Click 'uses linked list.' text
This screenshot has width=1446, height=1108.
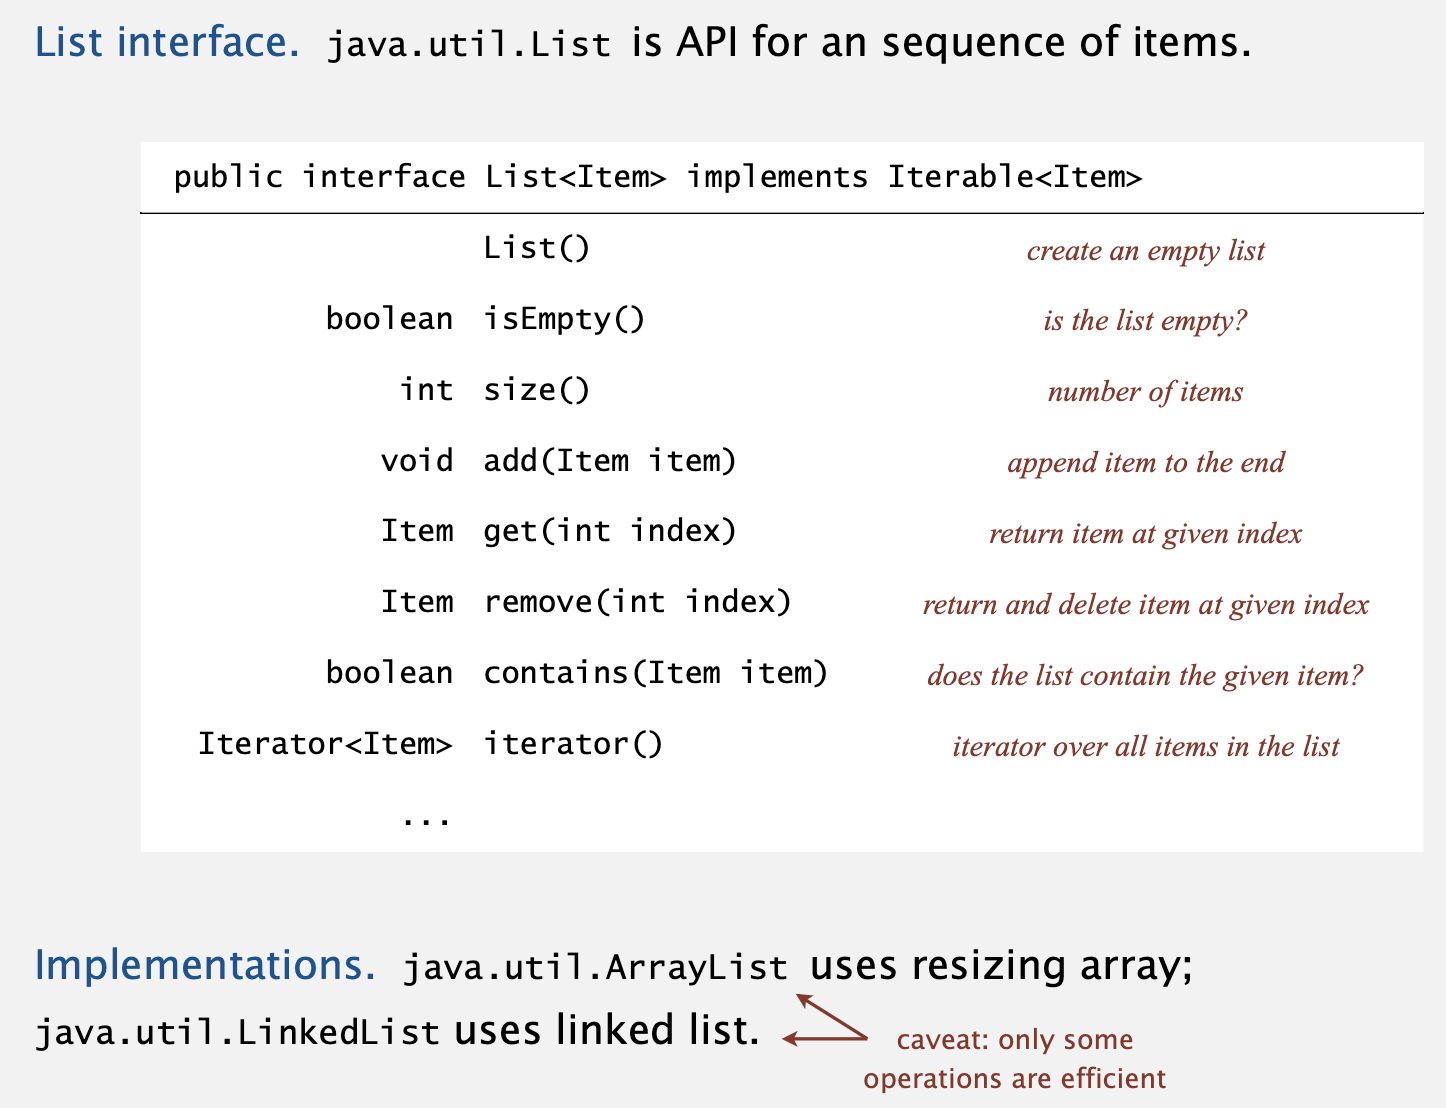tap(607, 1031)
